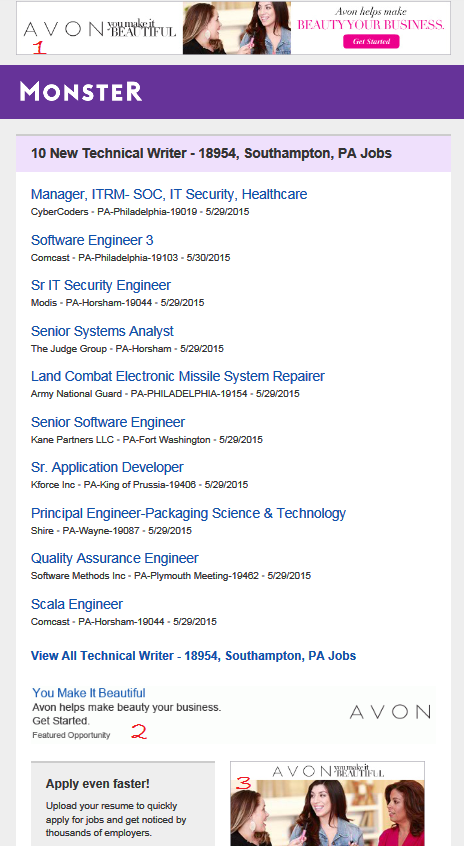Click the two women photo in the top banner

coord(237,28)
